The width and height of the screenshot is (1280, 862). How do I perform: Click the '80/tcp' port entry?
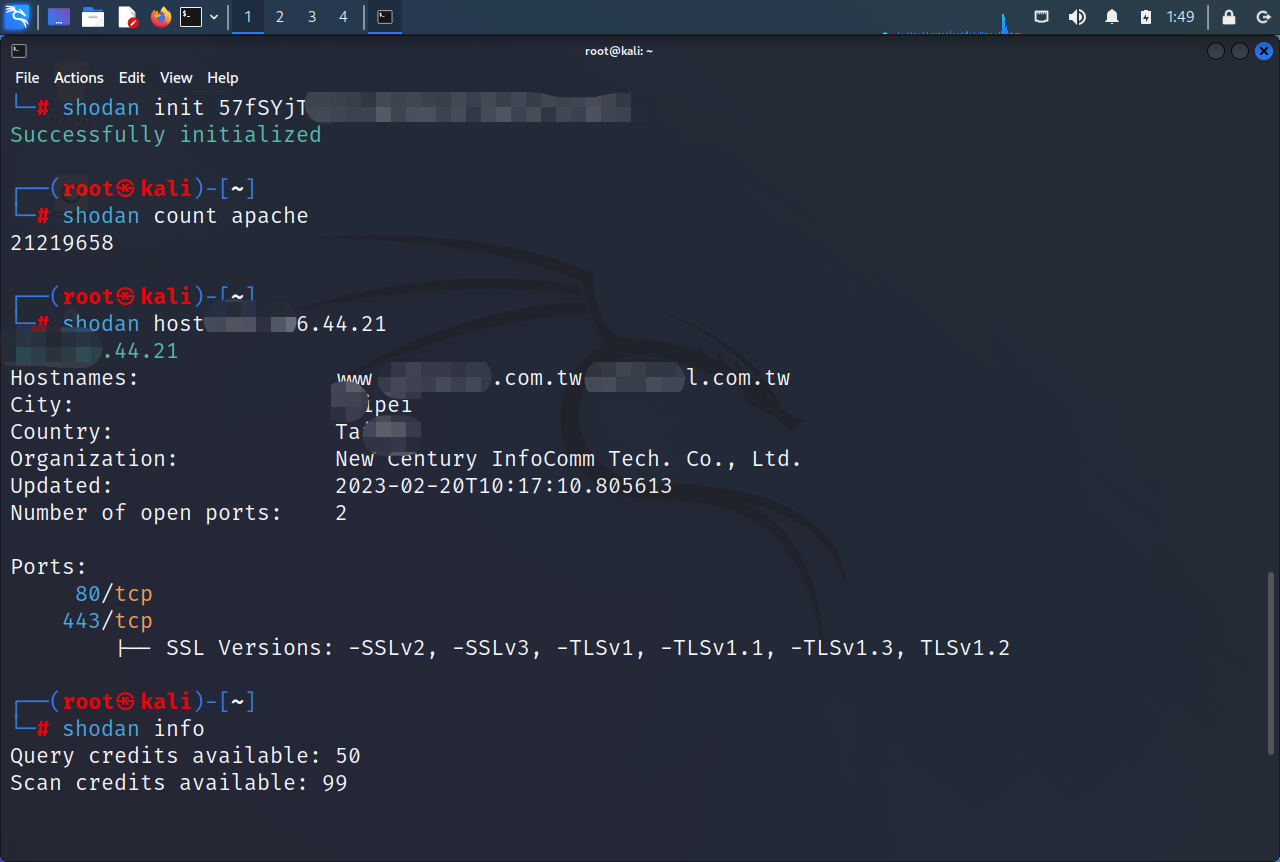[114, 594]
